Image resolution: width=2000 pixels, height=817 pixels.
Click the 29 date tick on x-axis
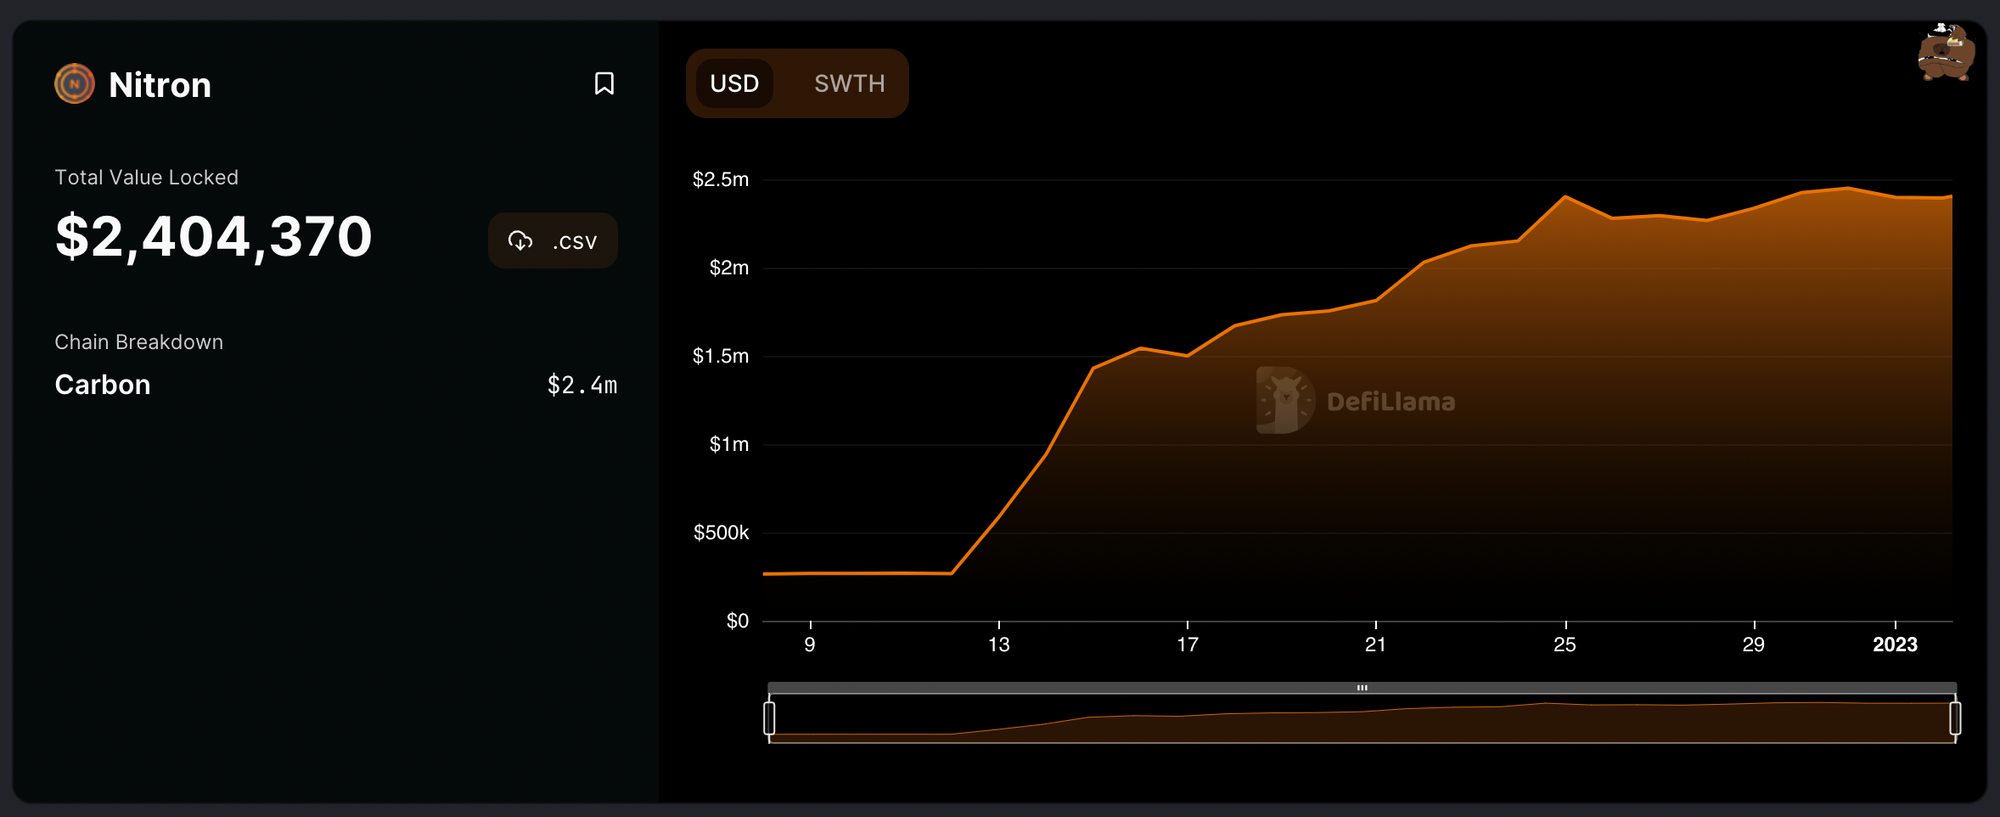pyautogui.click(x=1754, y=645)
